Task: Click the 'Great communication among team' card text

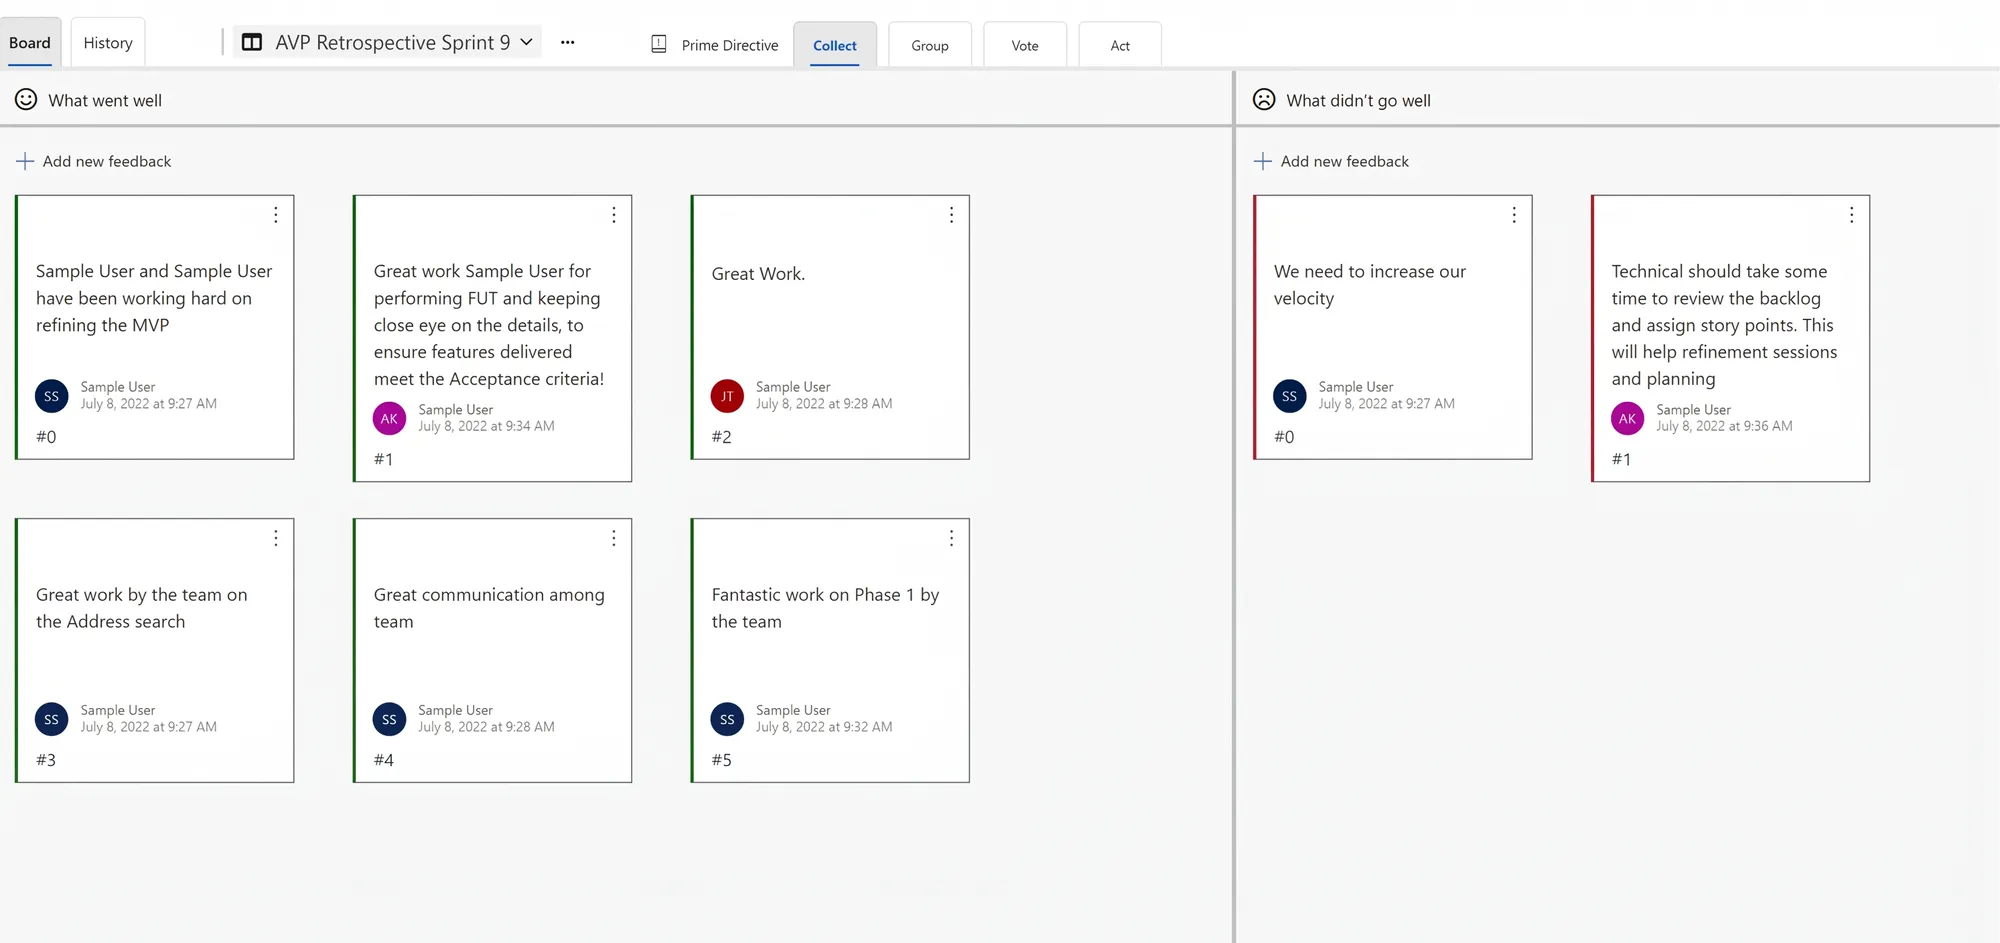Action: pyautogui.click(x=489, y=608)
